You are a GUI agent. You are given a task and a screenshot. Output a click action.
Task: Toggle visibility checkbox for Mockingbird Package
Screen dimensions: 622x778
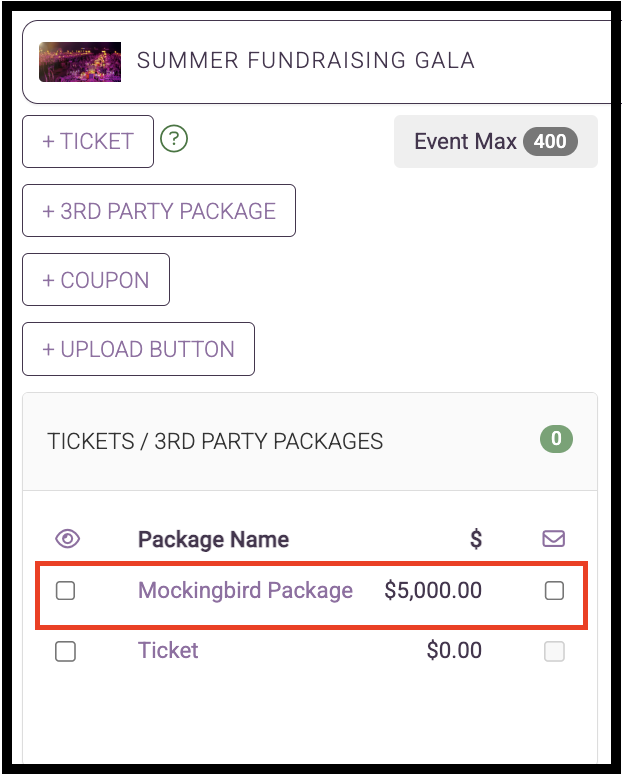[65, 591]
